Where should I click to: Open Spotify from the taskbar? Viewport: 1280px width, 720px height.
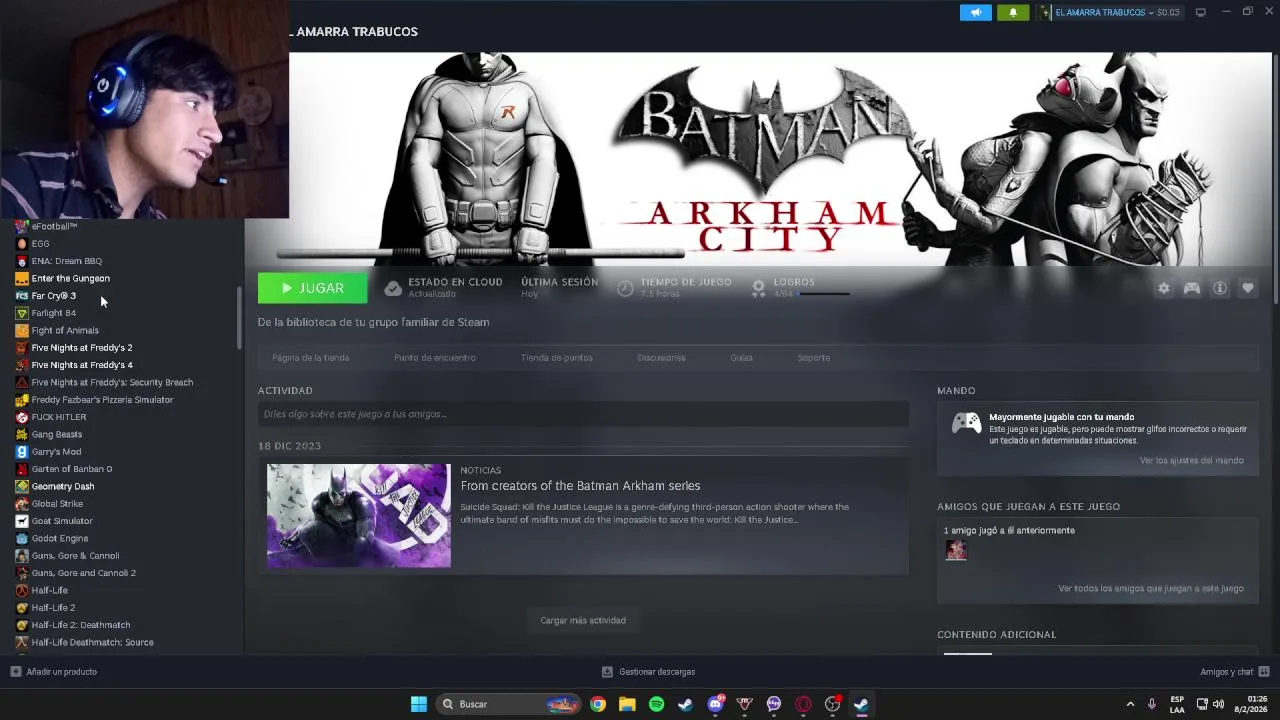tap(656, 704)
